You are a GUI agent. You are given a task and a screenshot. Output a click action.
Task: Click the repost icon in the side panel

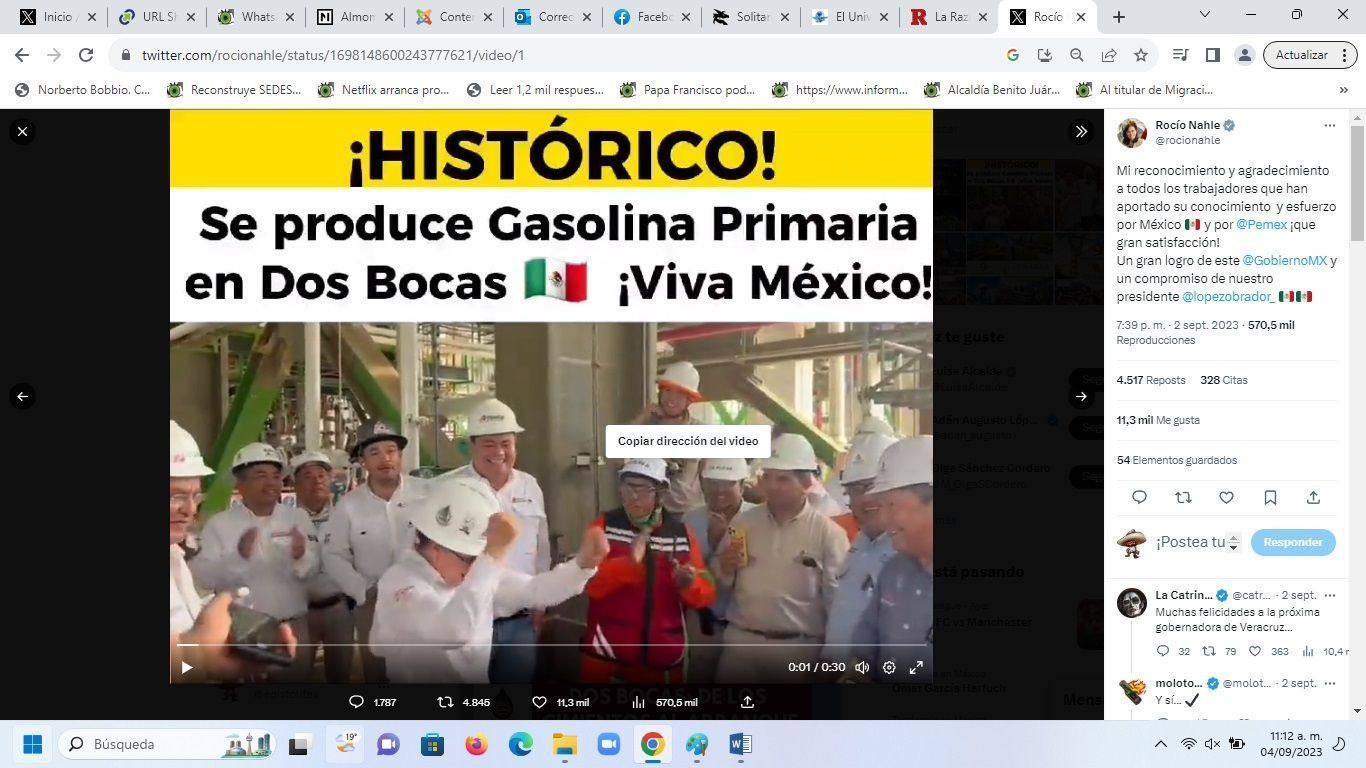(x=1183, y=497)
